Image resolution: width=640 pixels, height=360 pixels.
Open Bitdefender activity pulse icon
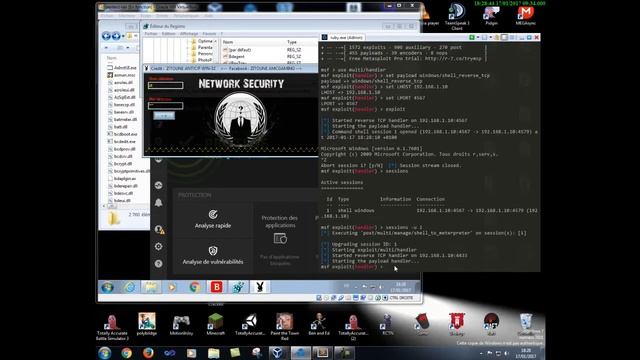[159, 185]
